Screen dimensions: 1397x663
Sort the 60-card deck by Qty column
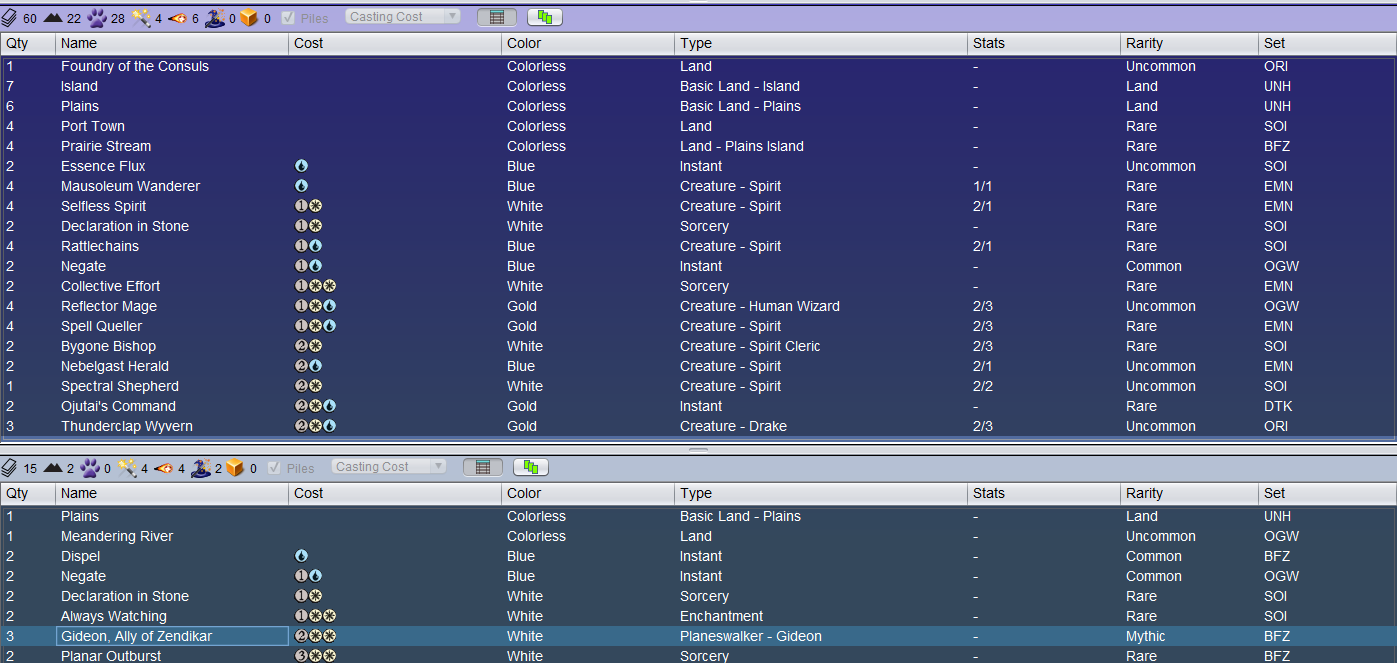(29, 44)
